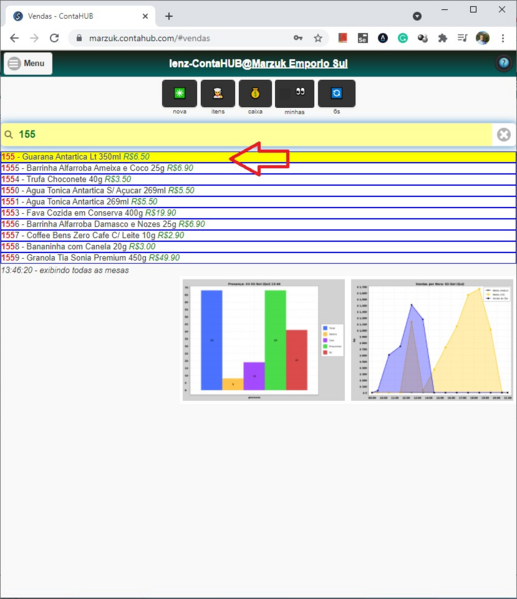Open the Menu button
This screenshot has height=599, width=517.
click(x=28, y=63)
